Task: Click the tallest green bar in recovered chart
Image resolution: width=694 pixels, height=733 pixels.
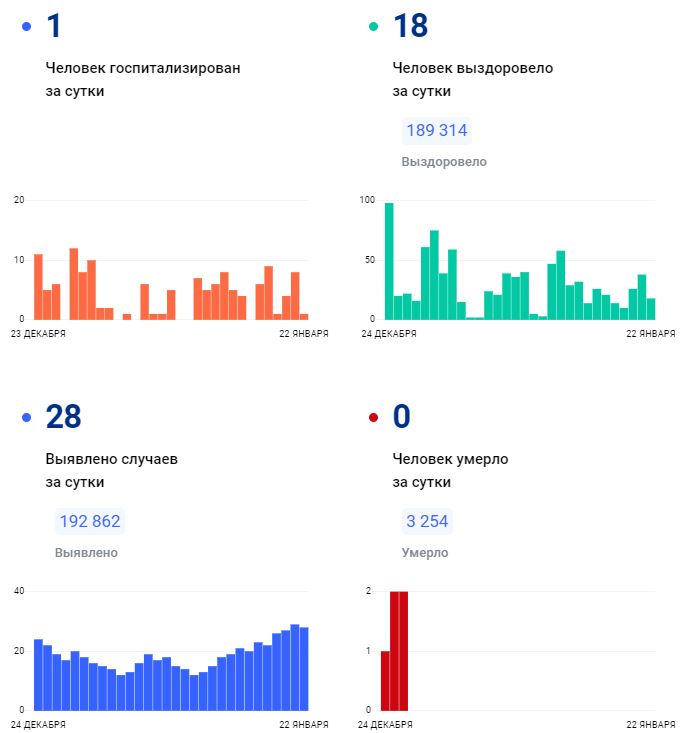Action: (x=389, y=261)
